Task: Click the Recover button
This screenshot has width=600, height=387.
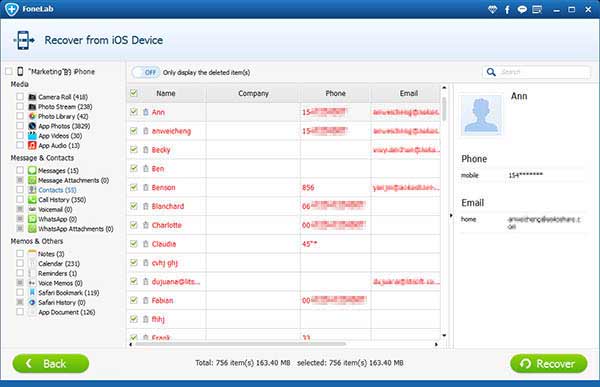Action: (548, 363)
